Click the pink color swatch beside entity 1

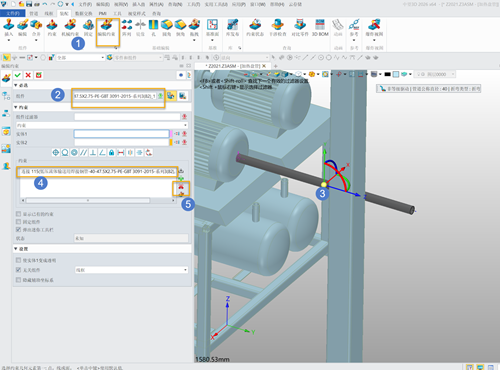point(171,134)
